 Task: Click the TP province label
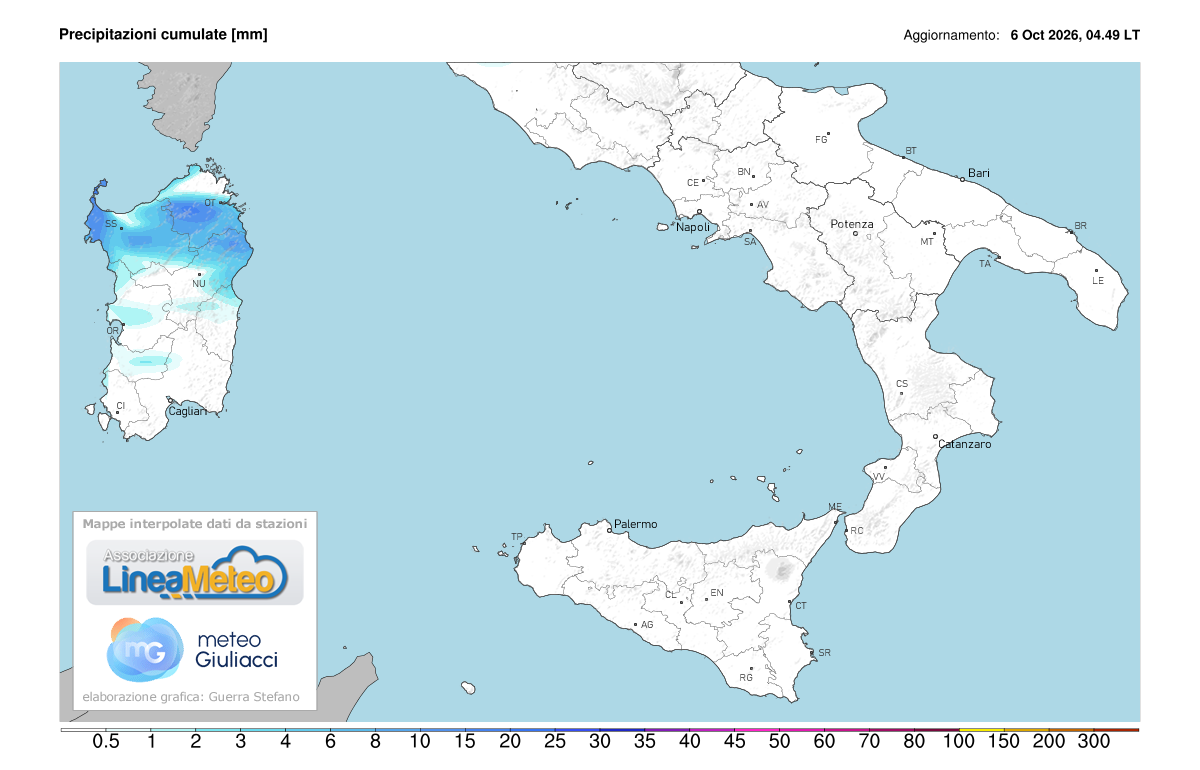[517, 537]
